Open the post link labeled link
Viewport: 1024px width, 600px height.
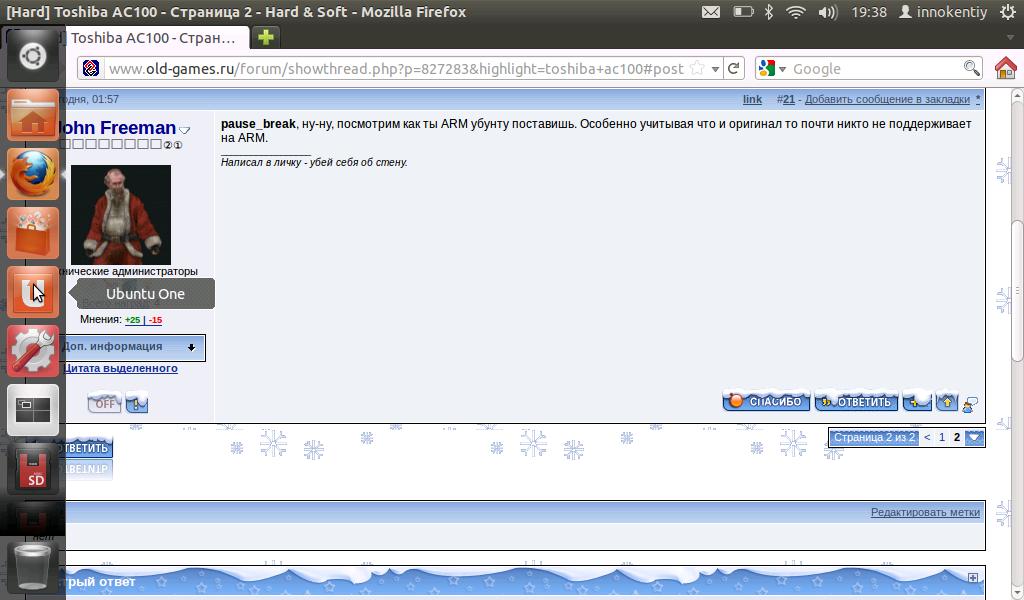point(752,99)
